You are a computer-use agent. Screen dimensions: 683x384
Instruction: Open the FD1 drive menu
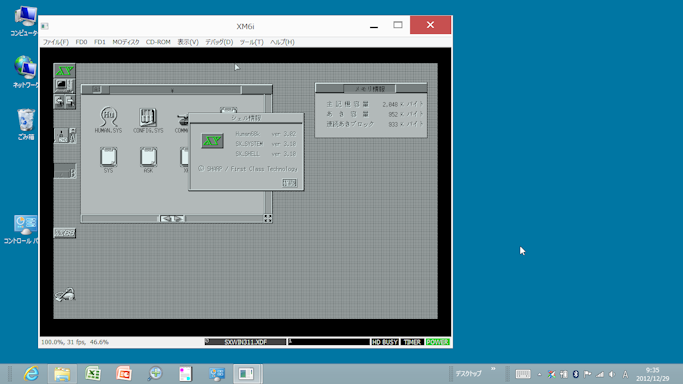(x=100, y=42)
